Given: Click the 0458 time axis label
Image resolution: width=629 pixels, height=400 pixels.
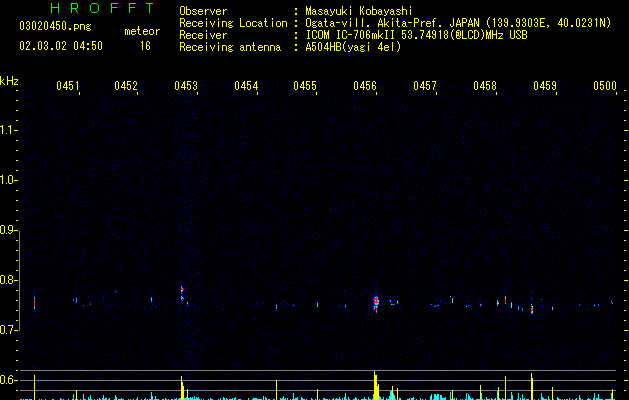Looking at the screenshot, I should (485, 85).
